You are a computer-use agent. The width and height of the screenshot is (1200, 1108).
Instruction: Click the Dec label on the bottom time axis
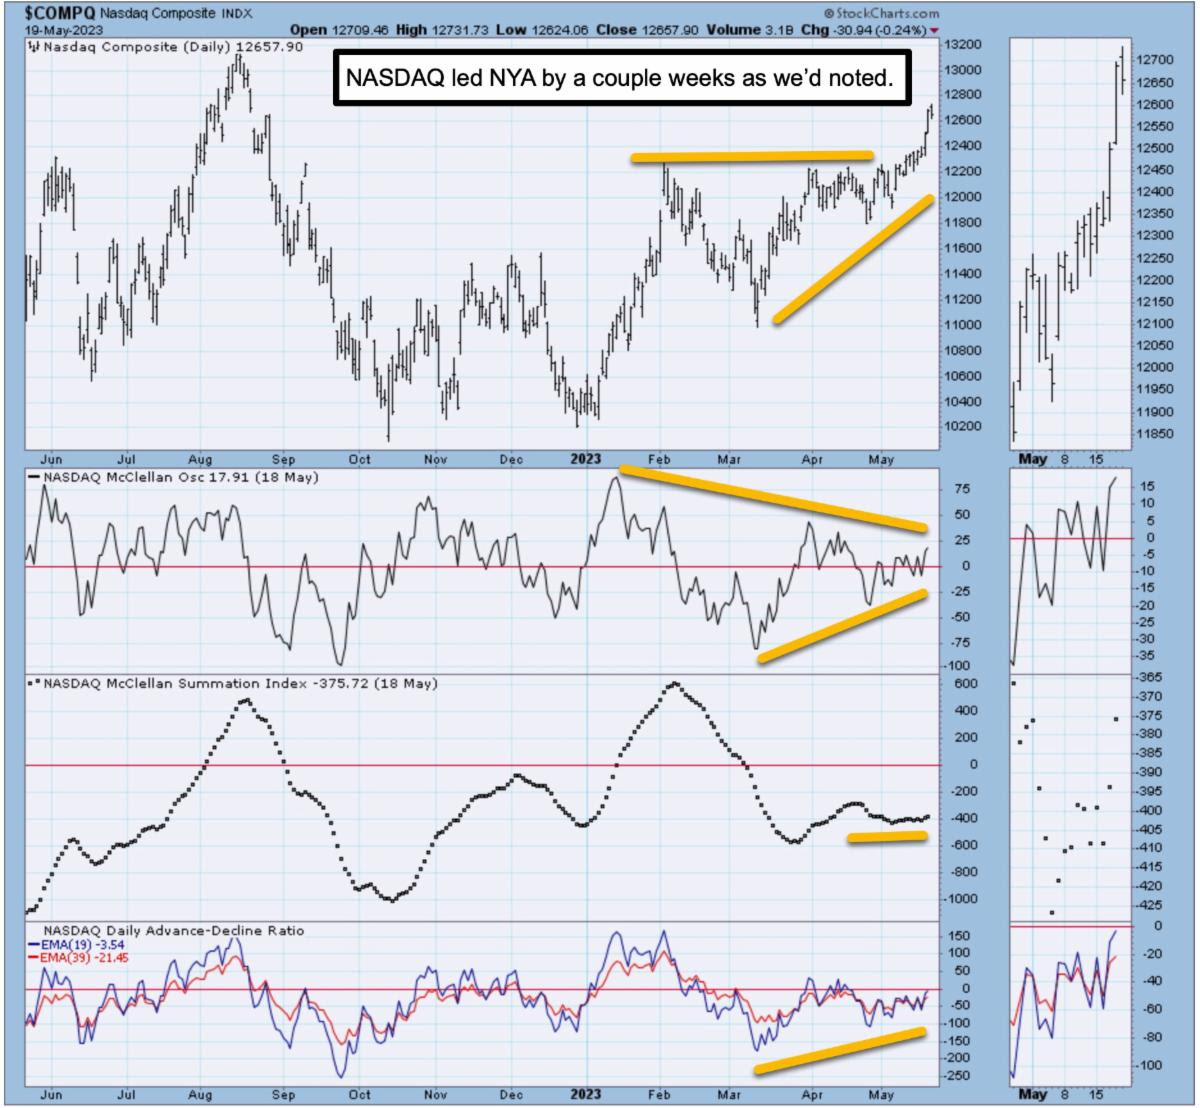[510, 1093]
